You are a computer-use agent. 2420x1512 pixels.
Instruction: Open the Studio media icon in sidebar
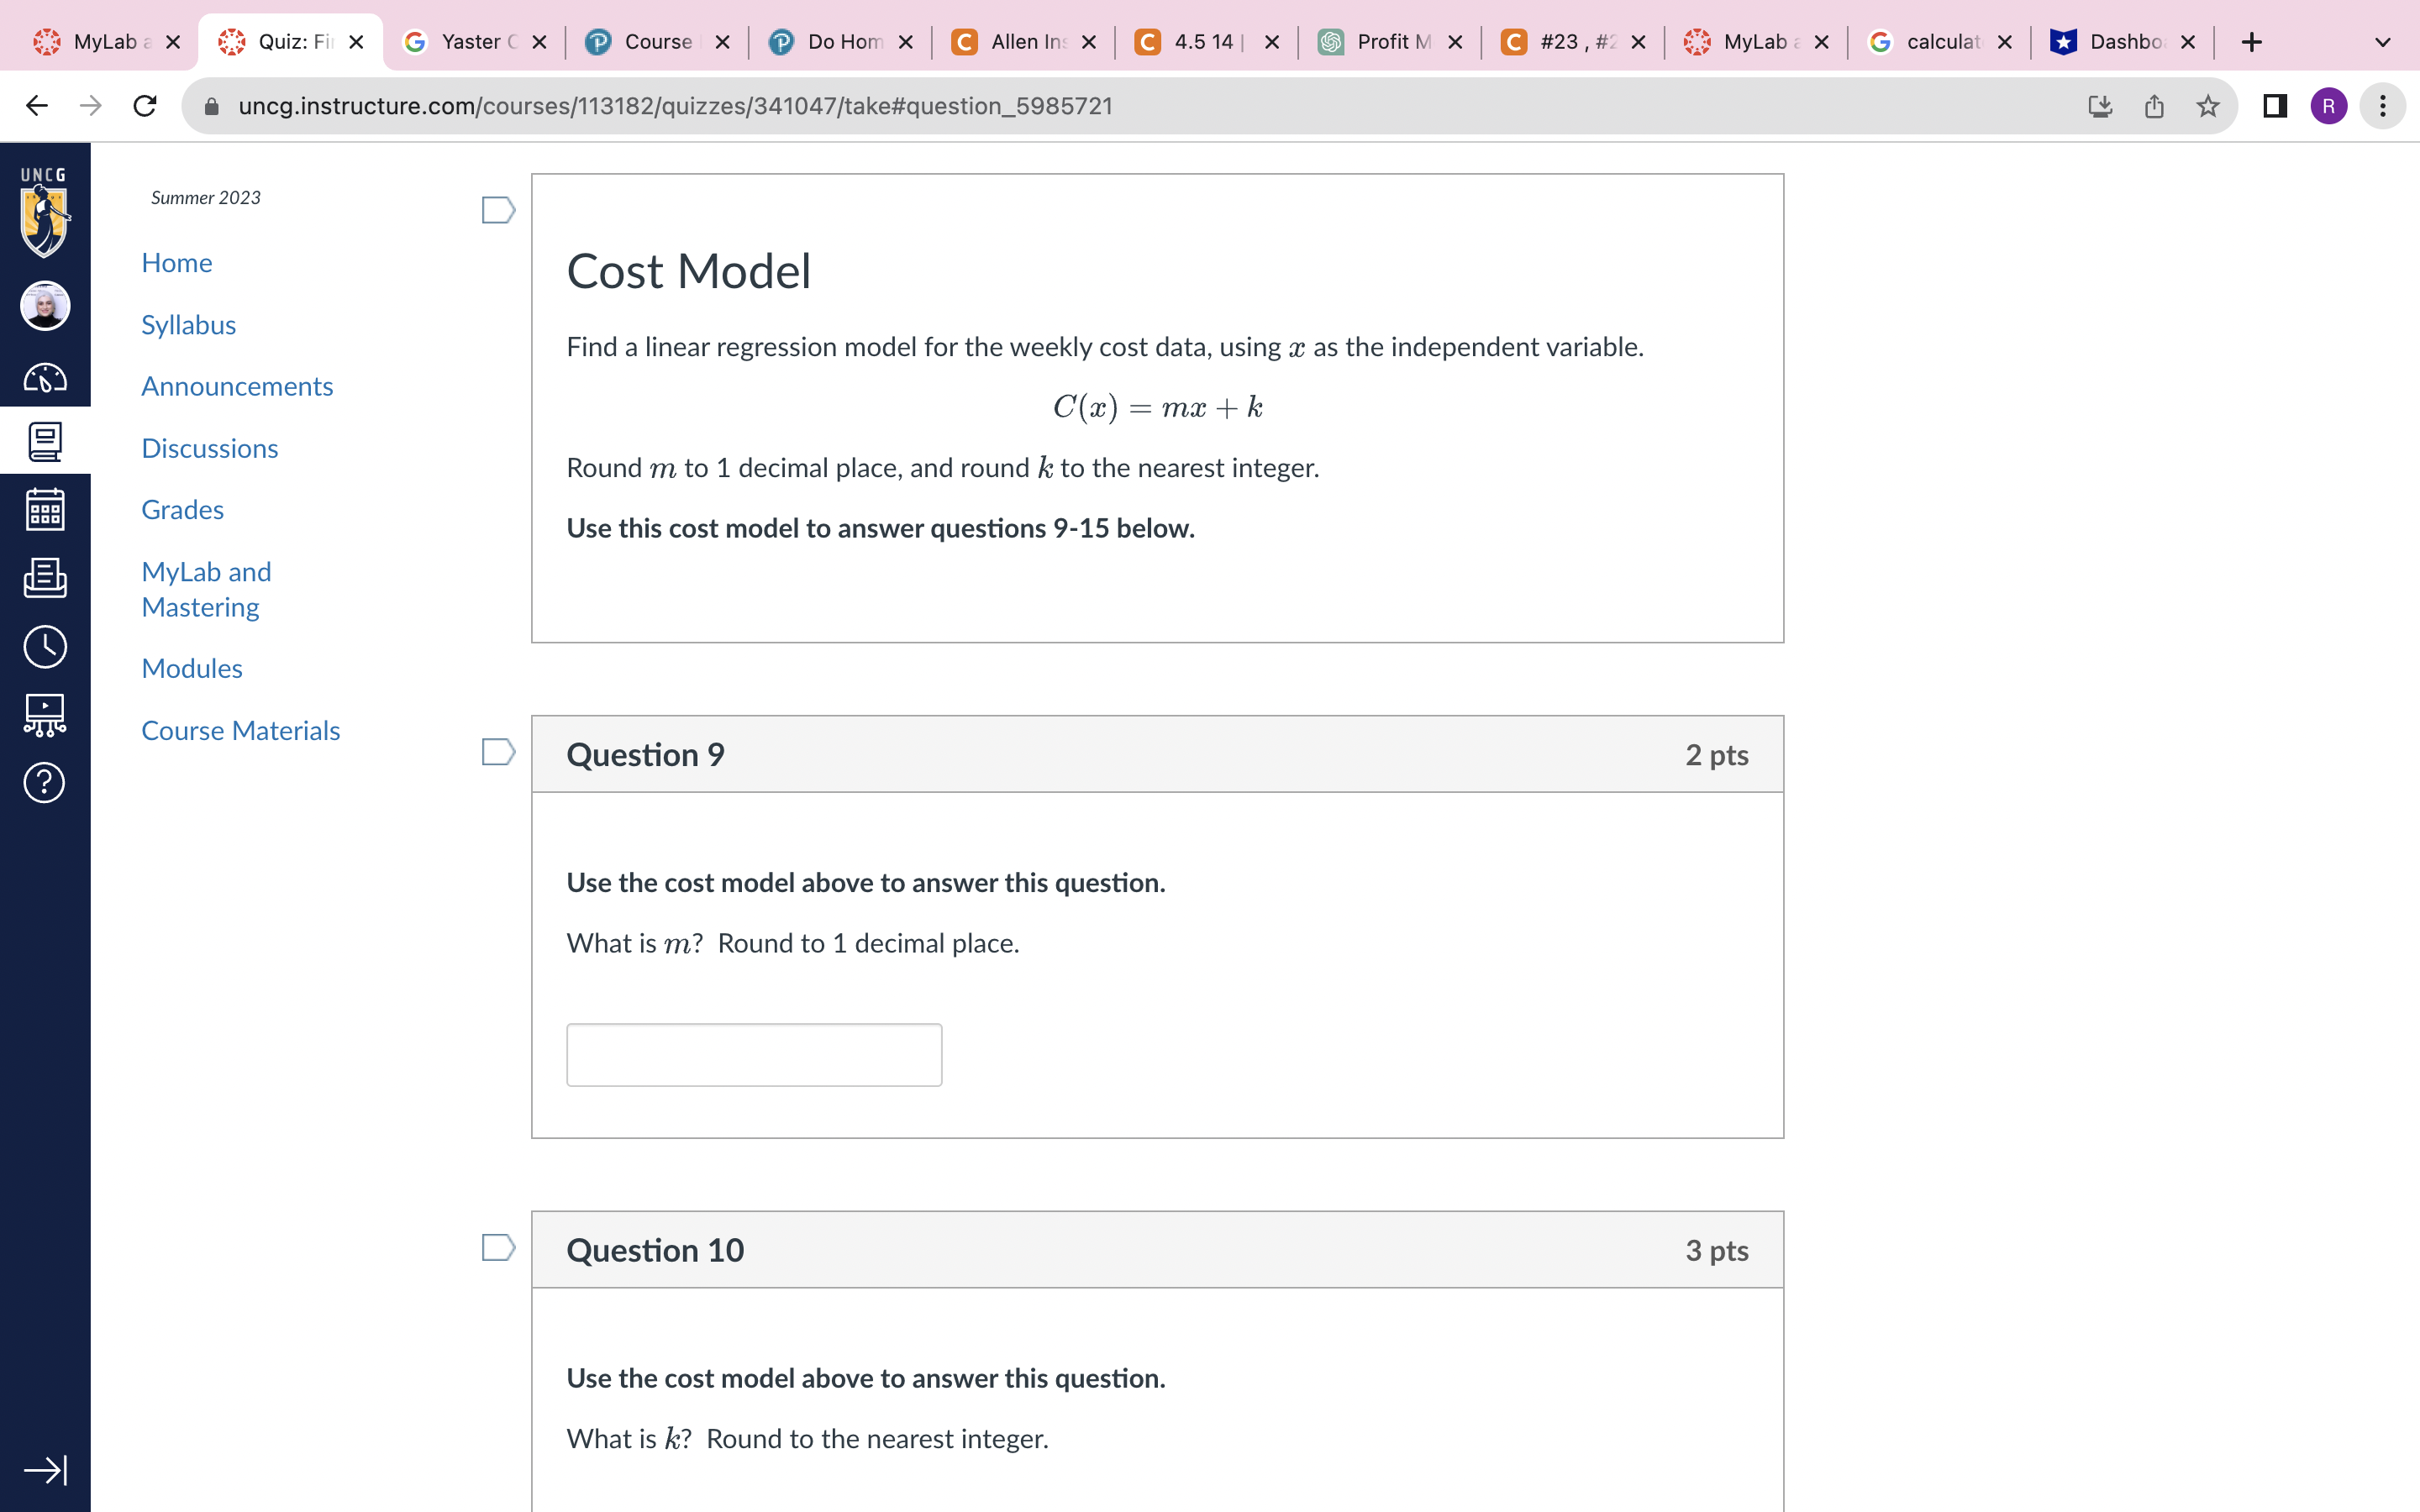(x=45, y=715)
